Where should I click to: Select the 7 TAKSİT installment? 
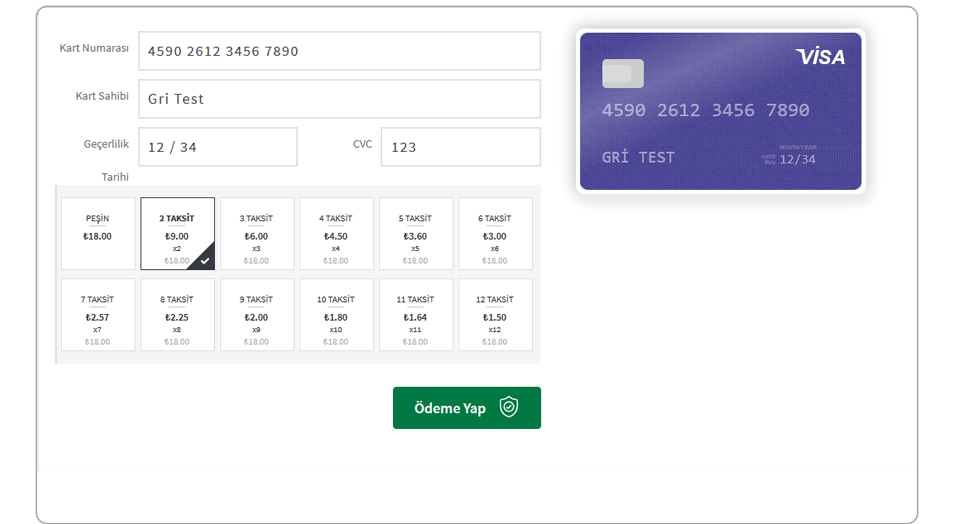tap(98, 315)
